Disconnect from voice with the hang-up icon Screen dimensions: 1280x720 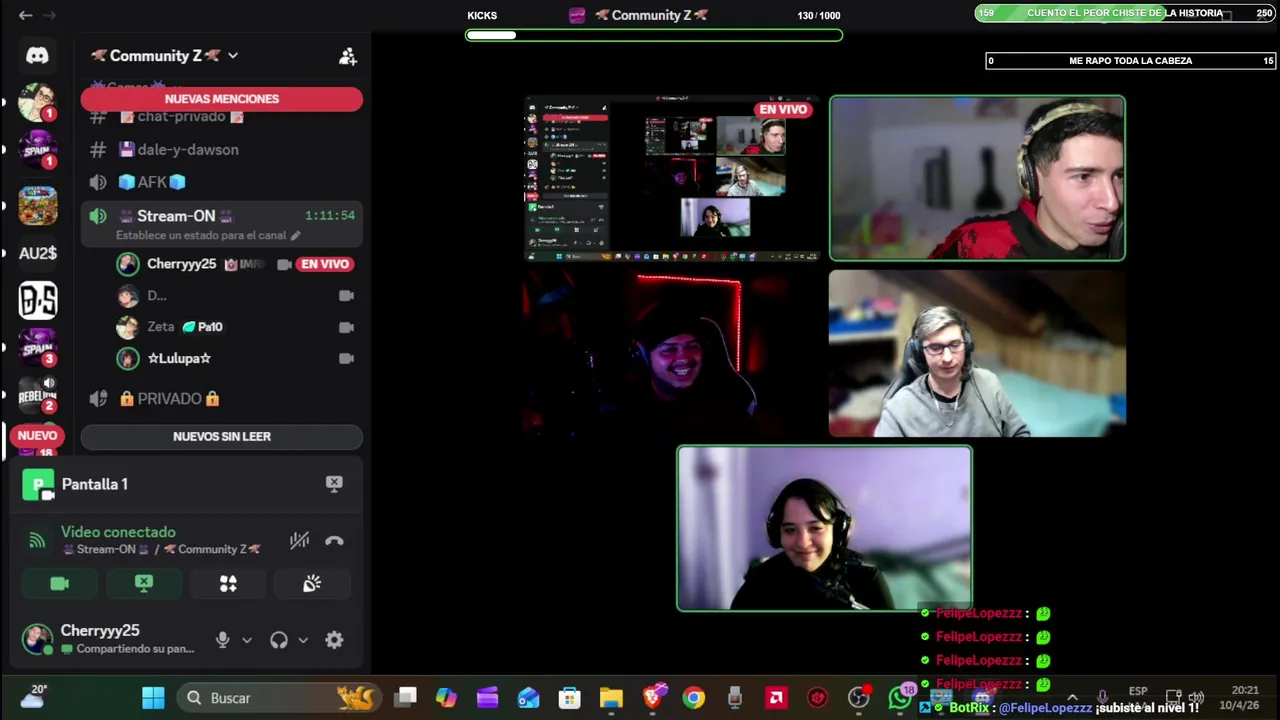(334, 541)
